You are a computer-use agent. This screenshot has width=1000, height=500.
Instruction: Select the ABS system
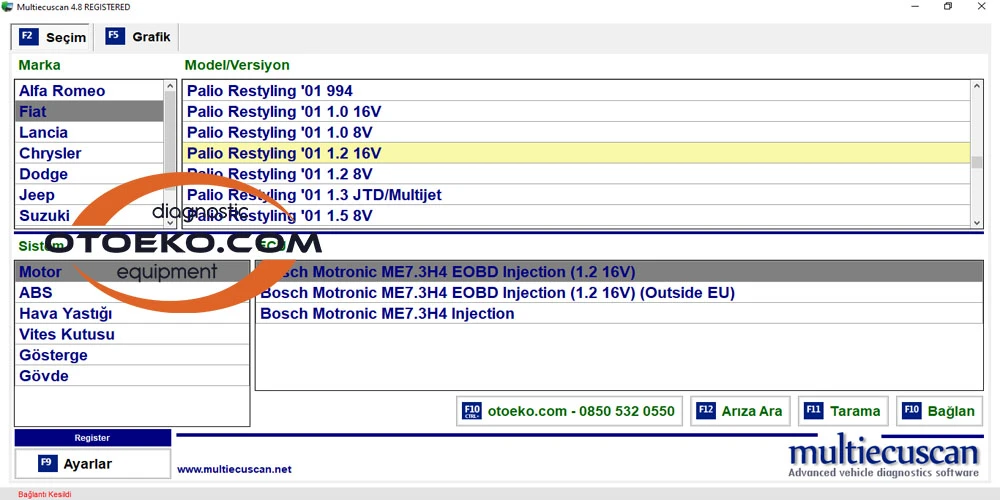pos(132,293)
